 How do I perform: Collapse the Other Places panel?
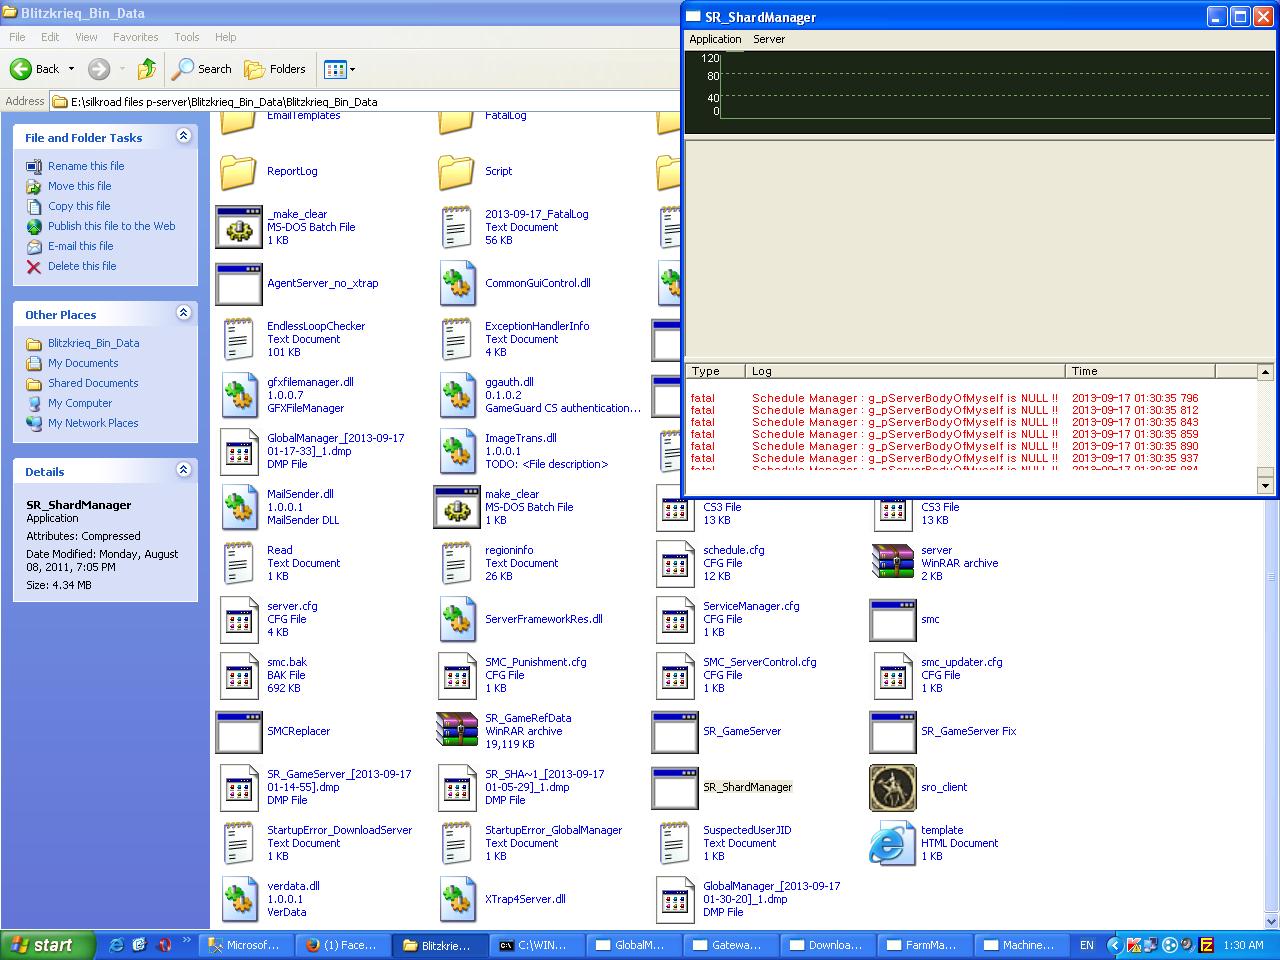(183, 313)
